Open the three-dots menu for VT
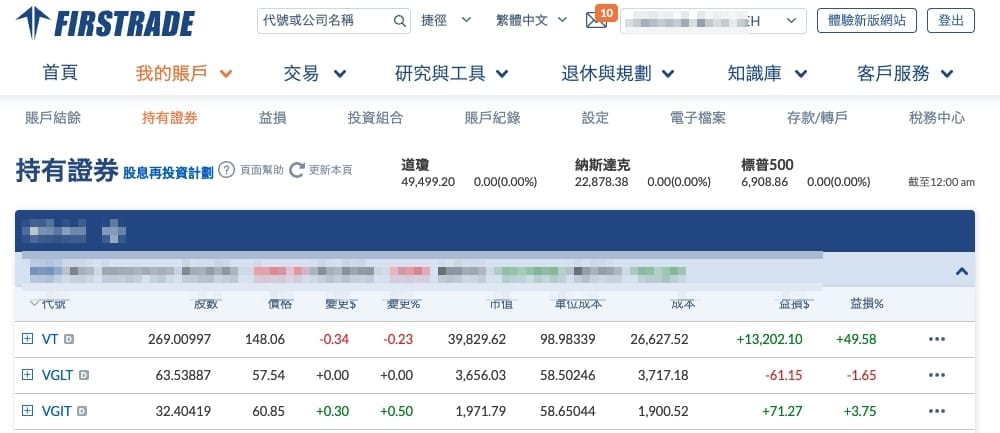 936,339
